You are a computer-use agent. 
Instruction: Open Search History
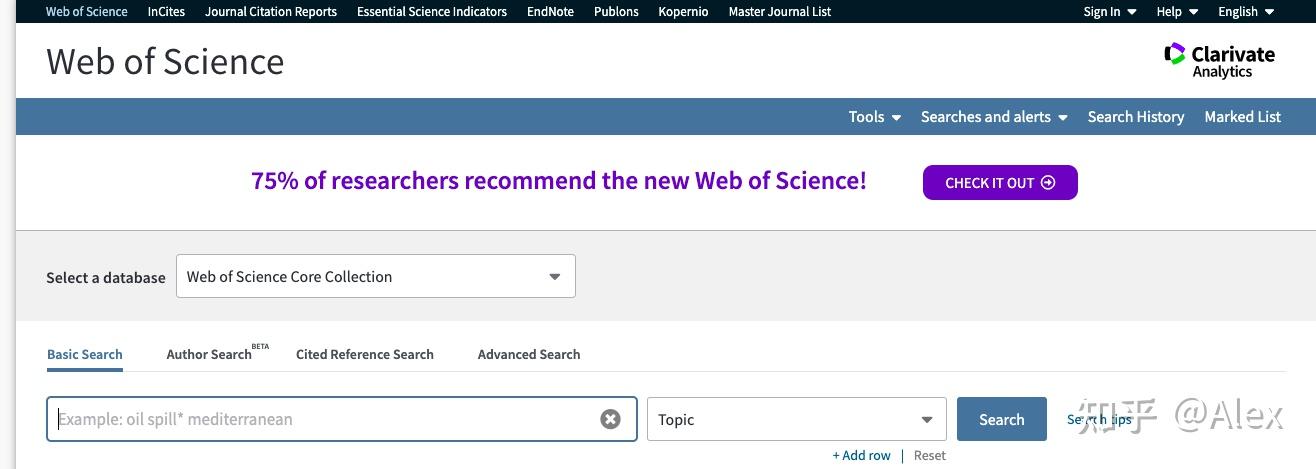point(1136,117)
